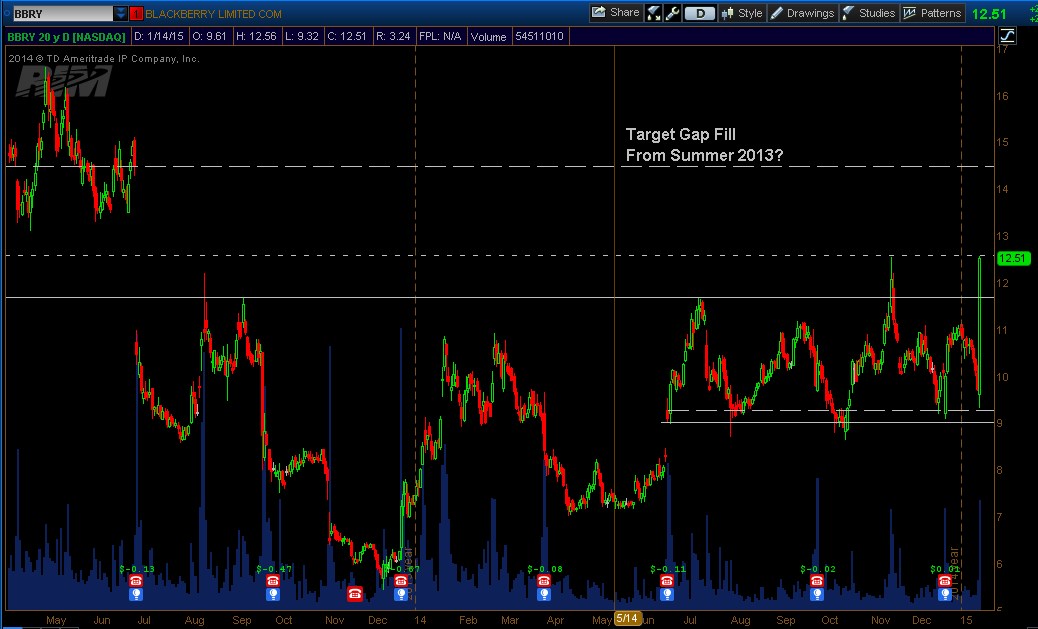The image size is (1038, 629).
Task: Click the 'R: 3.24' range value
Action: pyautogui.click(x=393, y=36)
